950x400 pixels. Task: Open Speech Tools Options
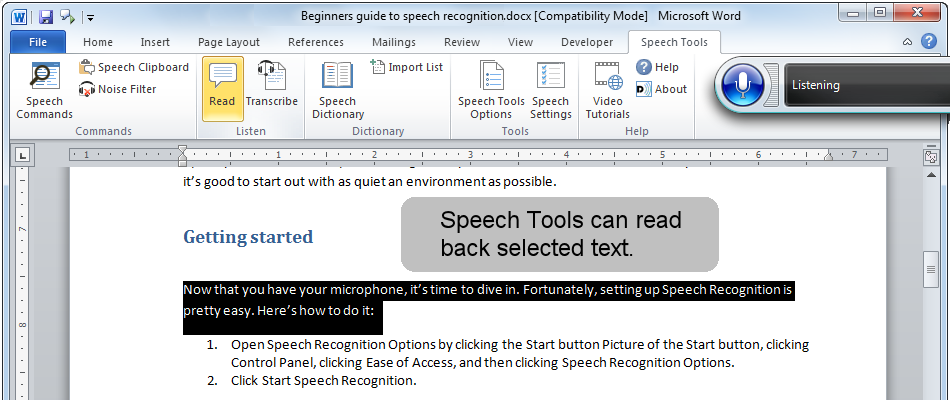[491, 90]
